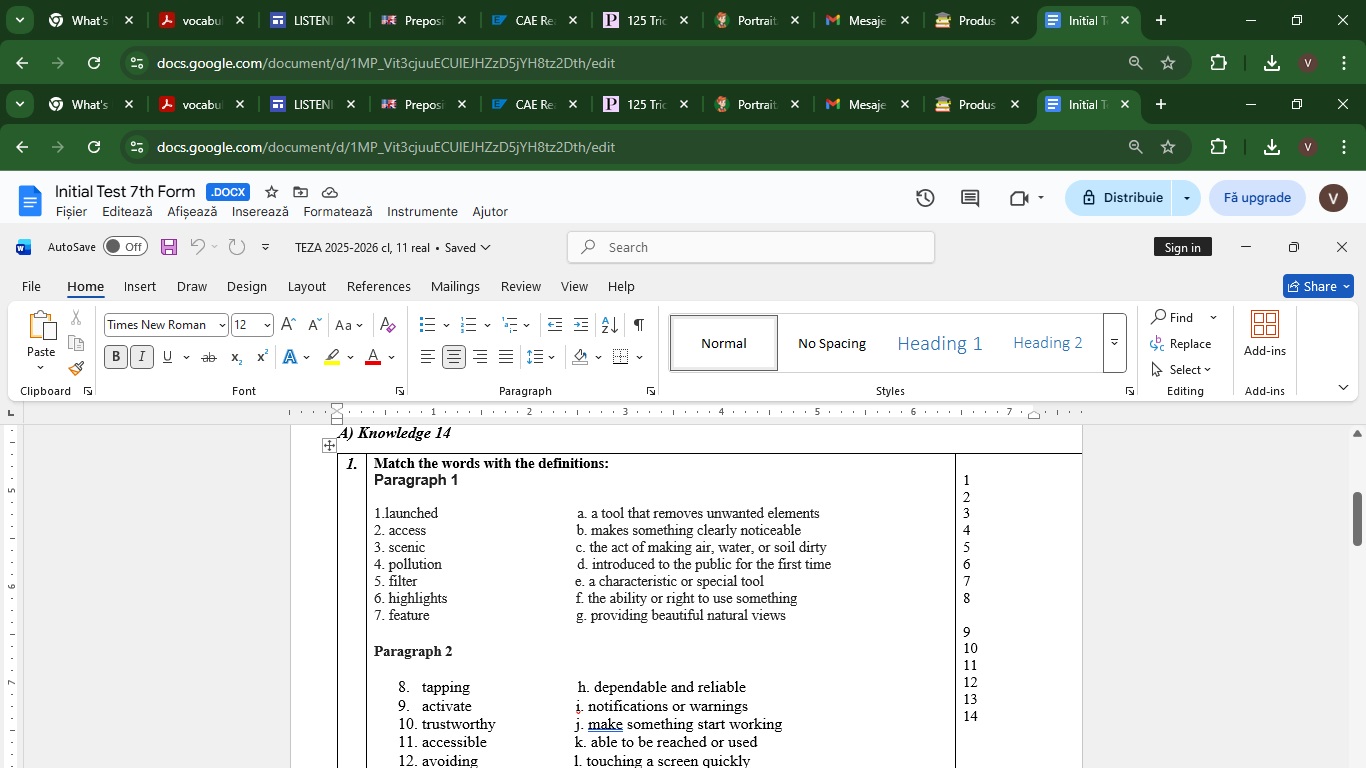Click the Increase Indent icon
Viewport: 1366px width, 768px height.
581,325
